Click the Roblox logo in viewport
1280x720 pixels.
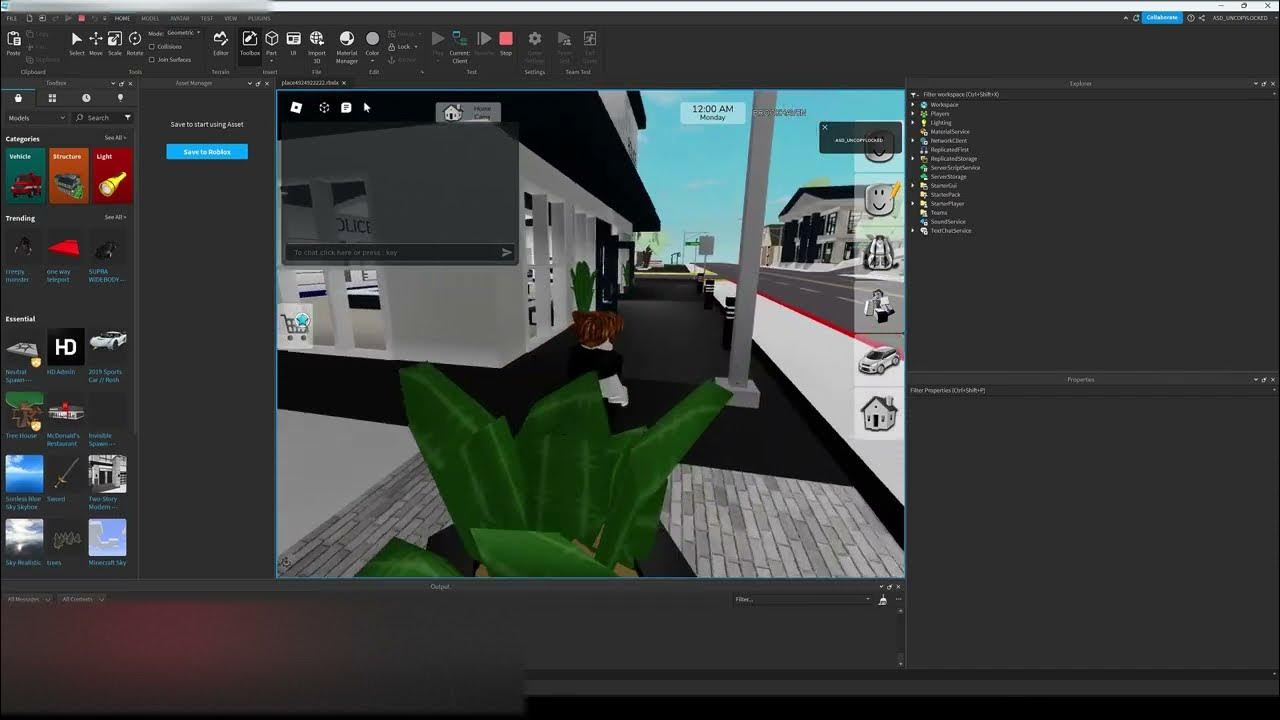click(296, 107)
